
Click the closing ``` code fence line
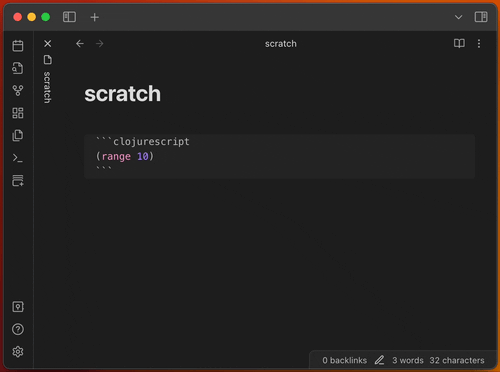coord(104,168)
